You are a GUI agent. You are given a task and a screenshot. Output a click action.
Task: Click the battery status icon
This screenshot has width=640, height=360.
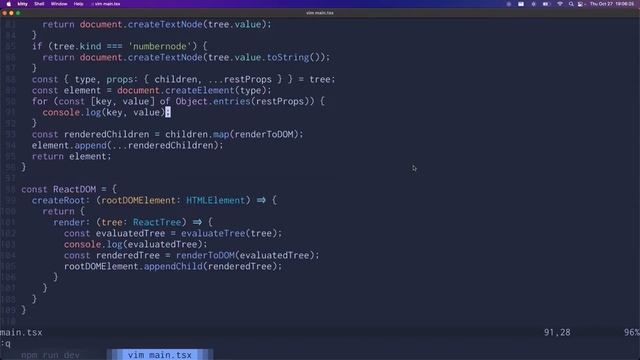coord(546,4)
